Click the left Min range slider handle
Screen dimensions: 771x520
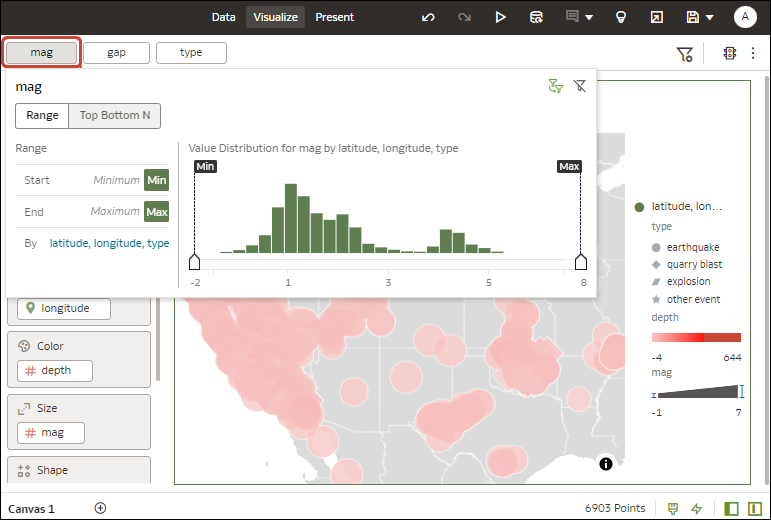click(x=194, y=262)
